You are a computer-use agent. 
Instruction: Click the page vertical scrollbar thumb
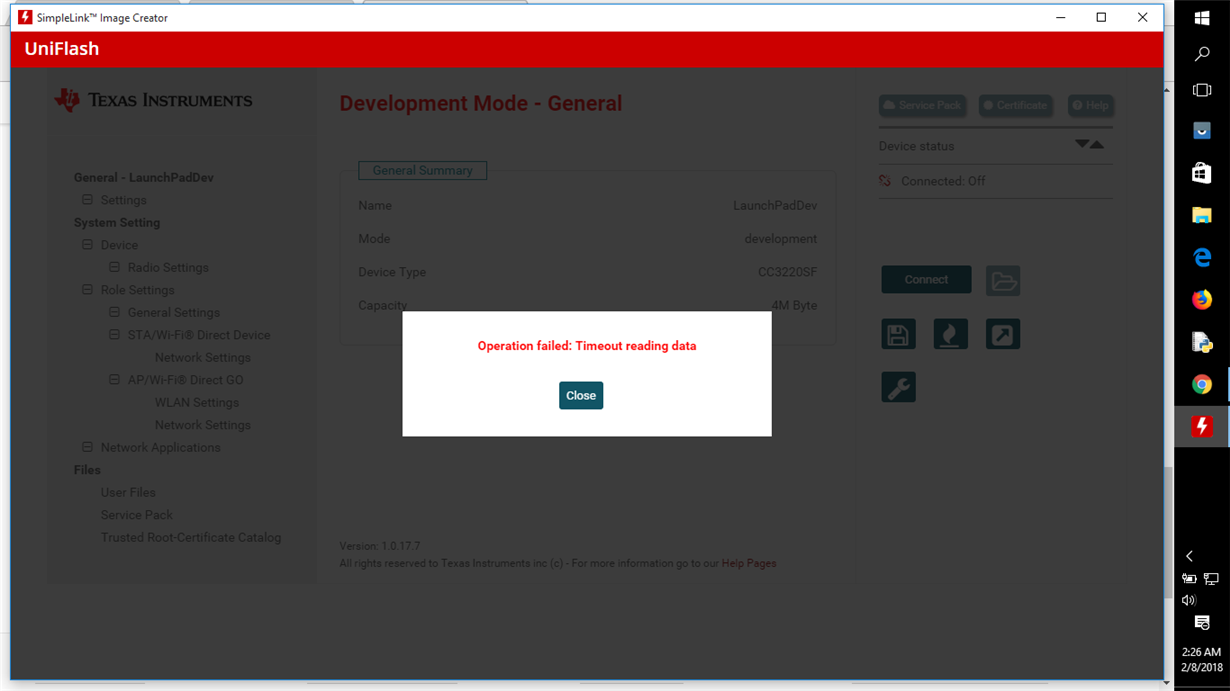1168,530
